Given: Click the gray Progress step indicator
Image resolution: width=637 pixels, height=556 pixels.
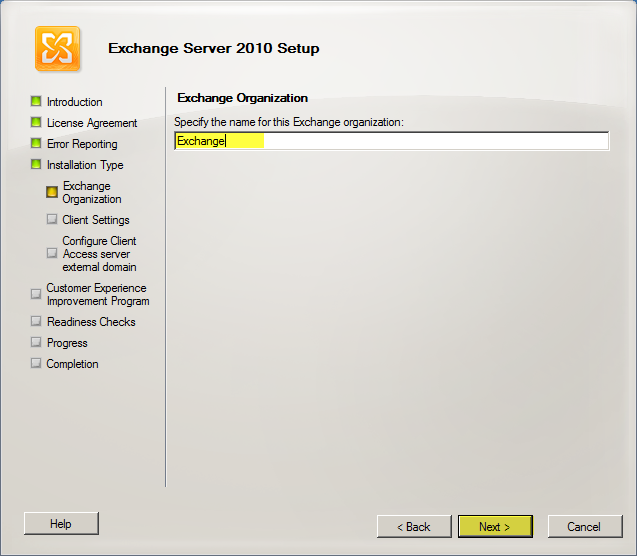Looking at the screenshot, I should pos(36,342).
